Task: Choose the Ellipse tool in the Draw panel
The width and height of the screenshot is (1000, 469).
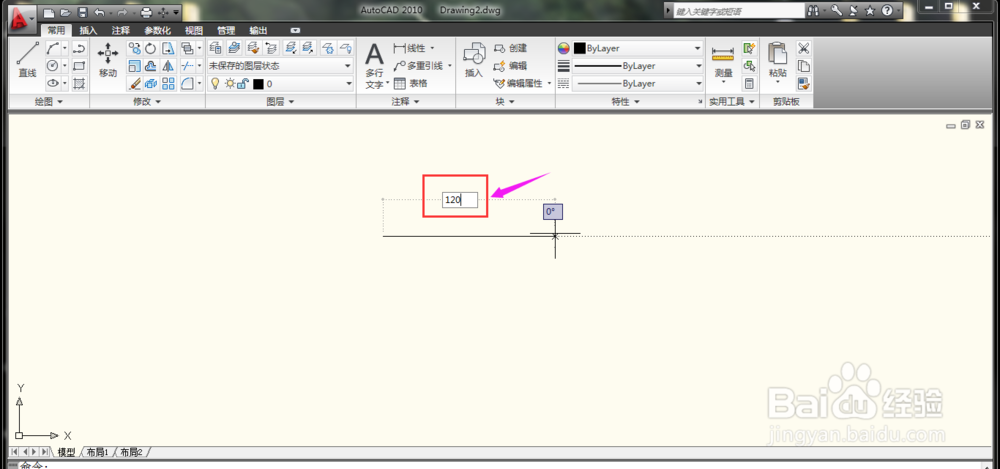Action: pyautogui.click(x=53, y=83)
